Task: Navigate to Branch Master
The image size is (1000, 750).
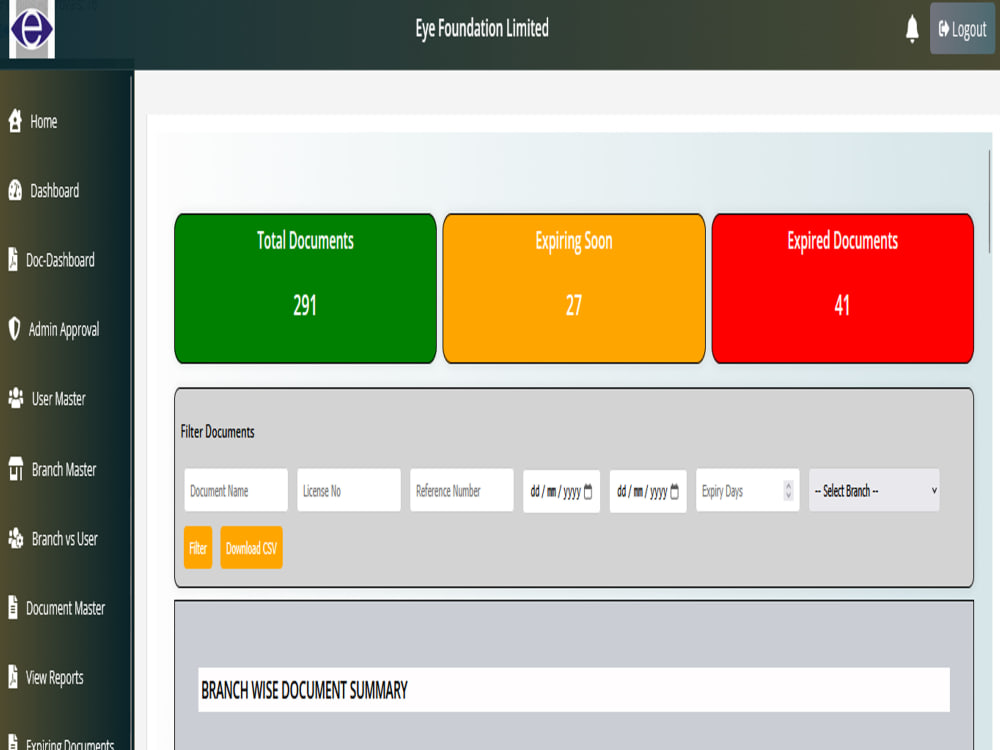Action: (64, 469)
